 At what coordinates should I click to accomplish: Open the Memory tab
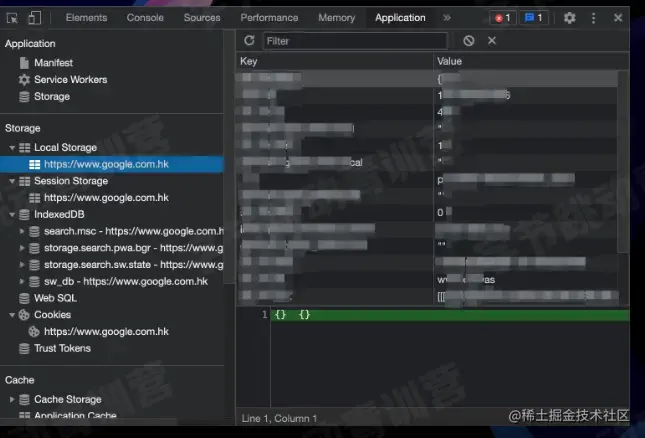click(x=336, y=18)
